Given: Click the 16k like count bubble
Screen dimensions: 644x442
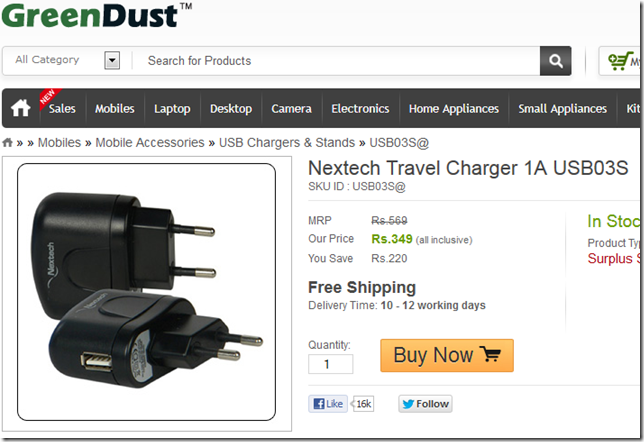Looking at the screenshot, I should point(363,404).
